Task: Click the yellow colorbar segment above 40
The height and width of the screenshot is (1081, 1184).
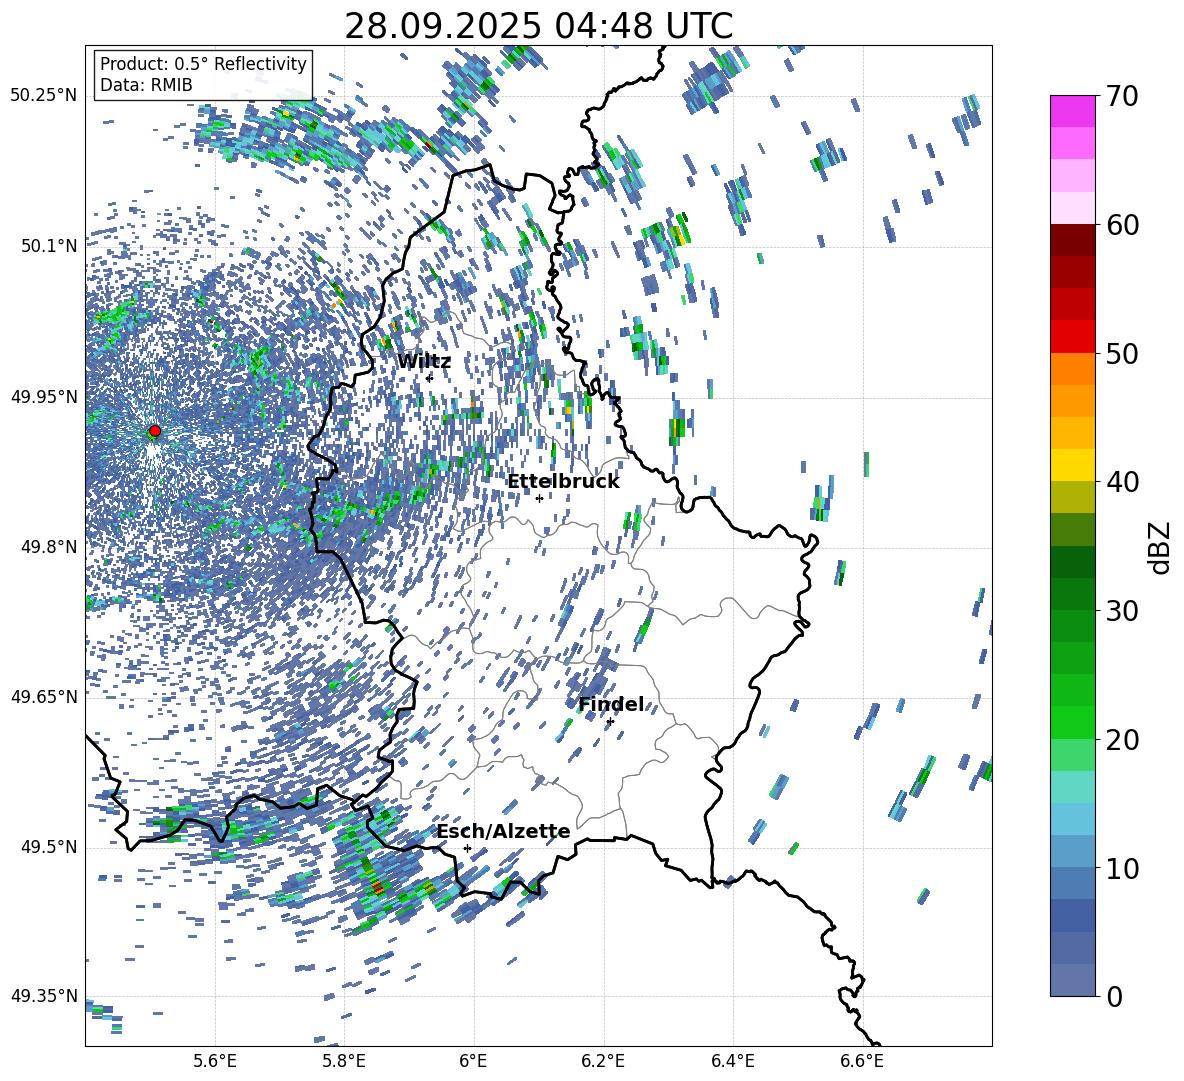Action: pyautogui.click(x=1073, y=465)
